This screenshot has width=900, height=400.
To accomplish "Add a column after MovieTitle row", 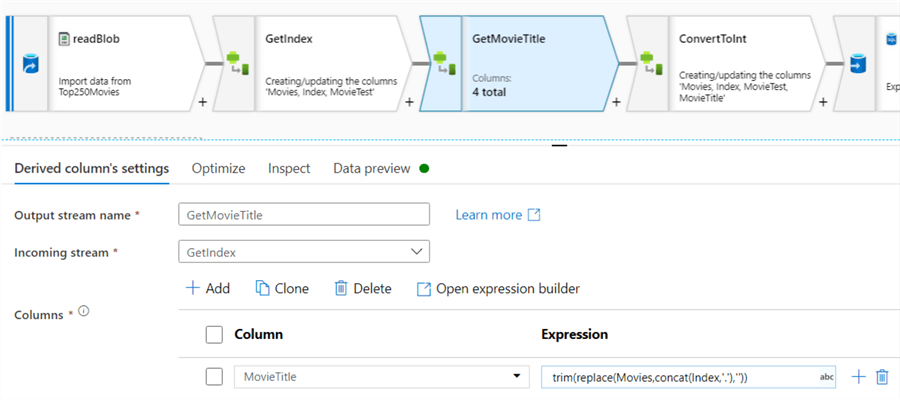I will (x=857, y=377).
